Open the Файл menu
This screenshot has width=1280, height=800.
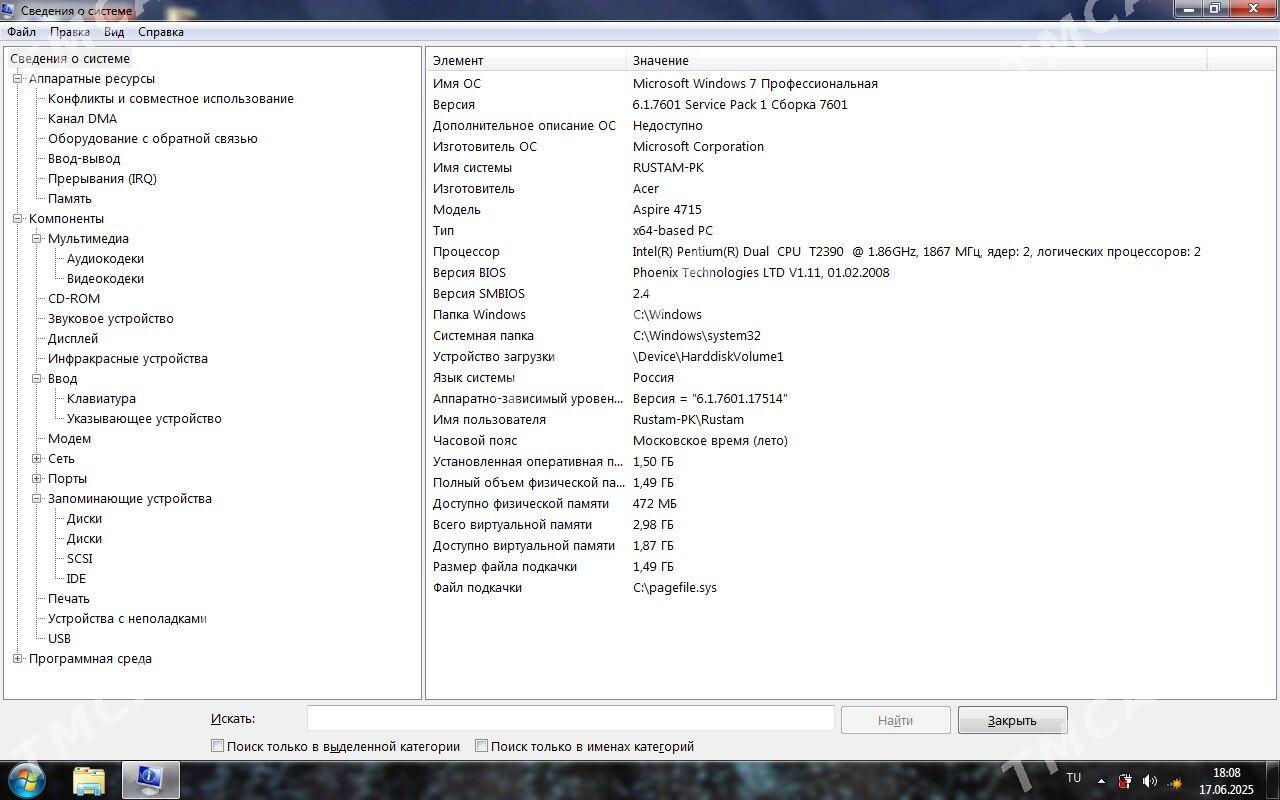[x=21, y=32]
